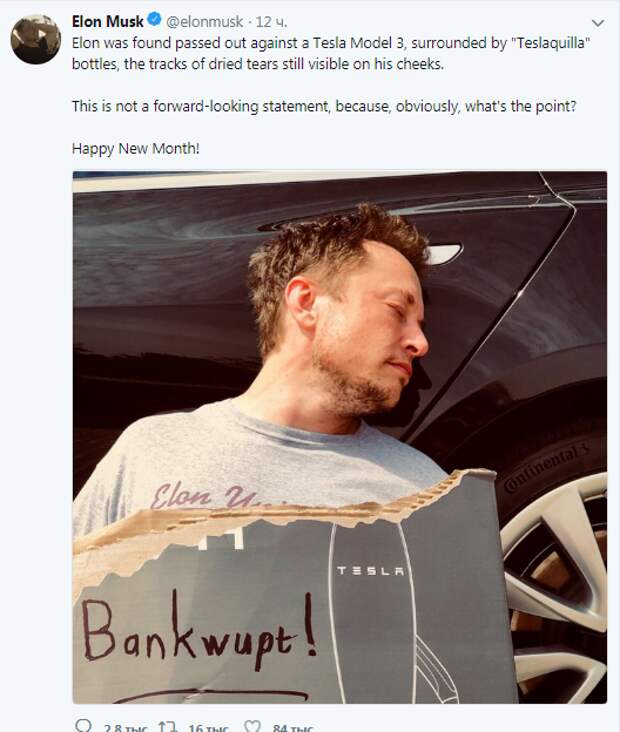
Task: Open the @elonmusk handle link
Action: tap(204, 21)
